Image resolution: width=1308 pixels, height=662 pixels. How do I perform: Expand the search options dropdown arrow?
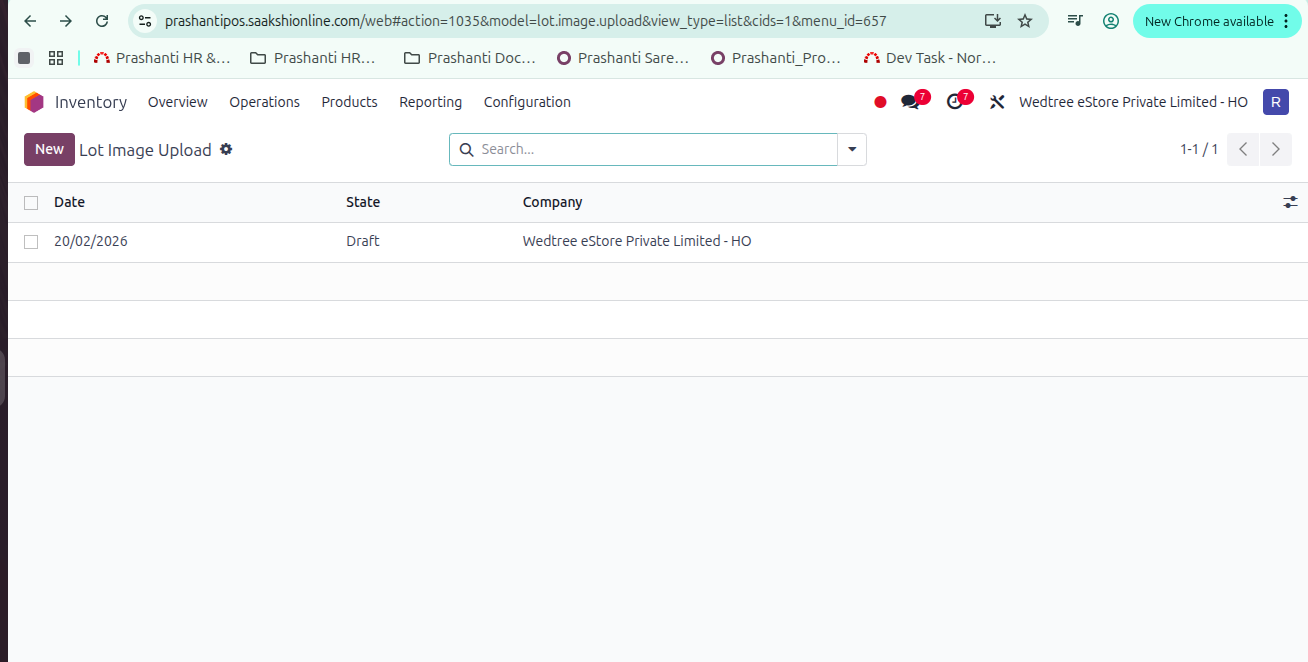(852, 149)
